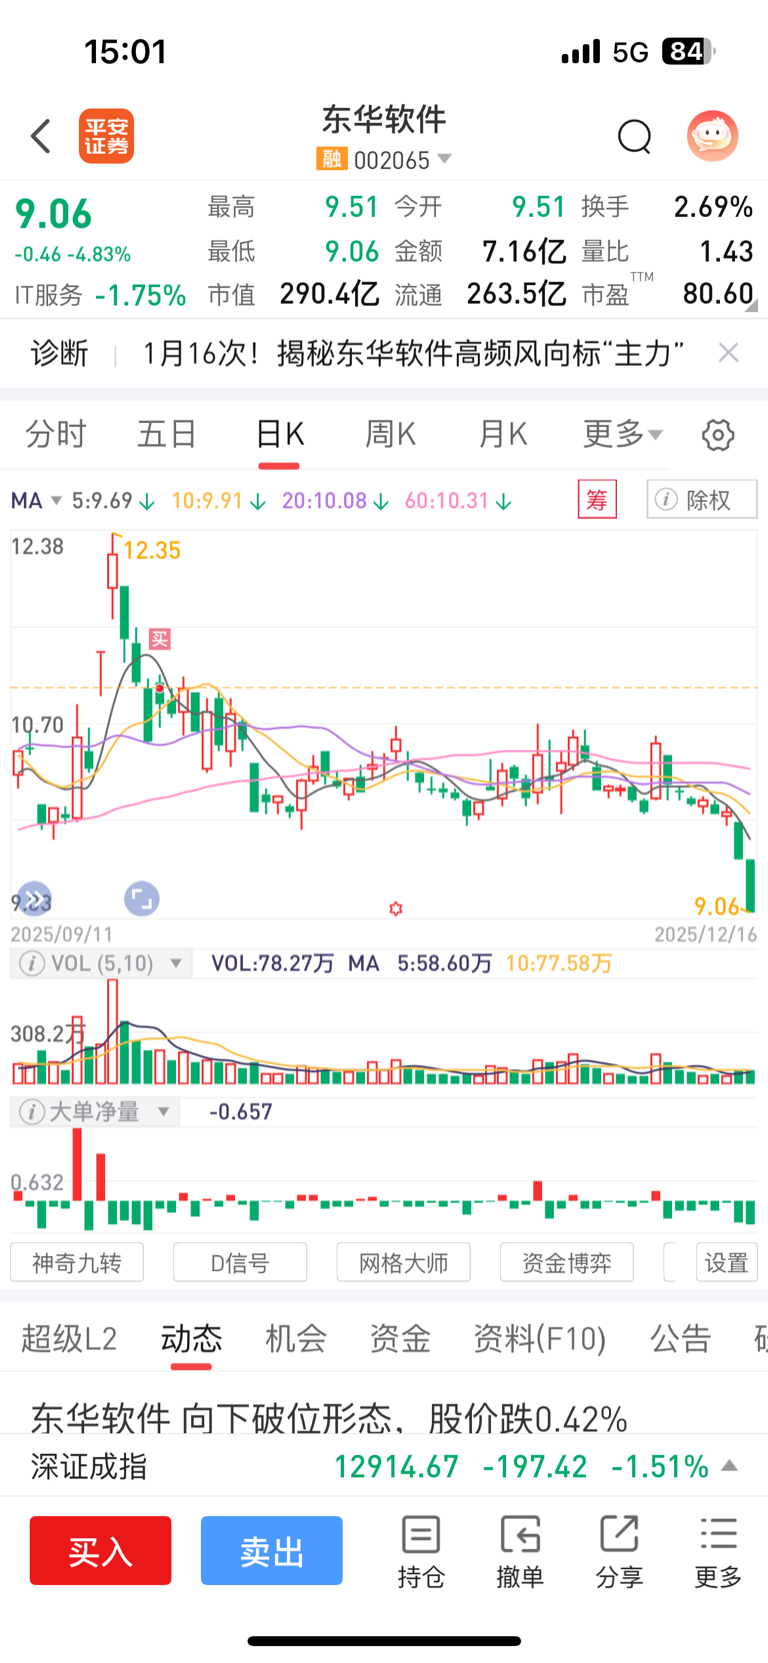
Task: Switch to the 超级L2 tab
Action: [x=69, y=1338]
